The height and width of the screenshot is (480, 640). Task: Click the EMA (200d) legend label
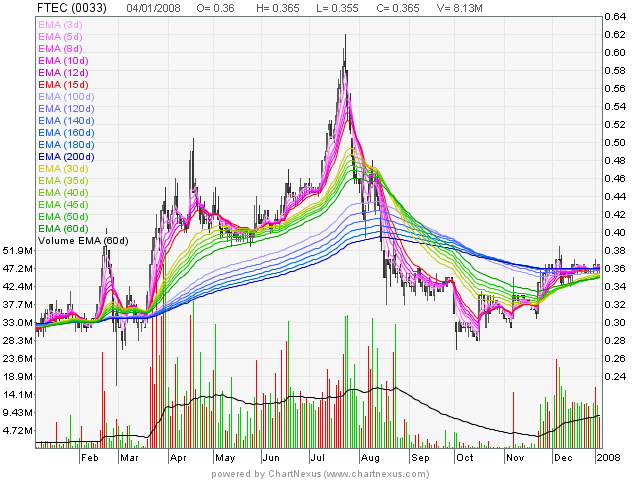68,157
